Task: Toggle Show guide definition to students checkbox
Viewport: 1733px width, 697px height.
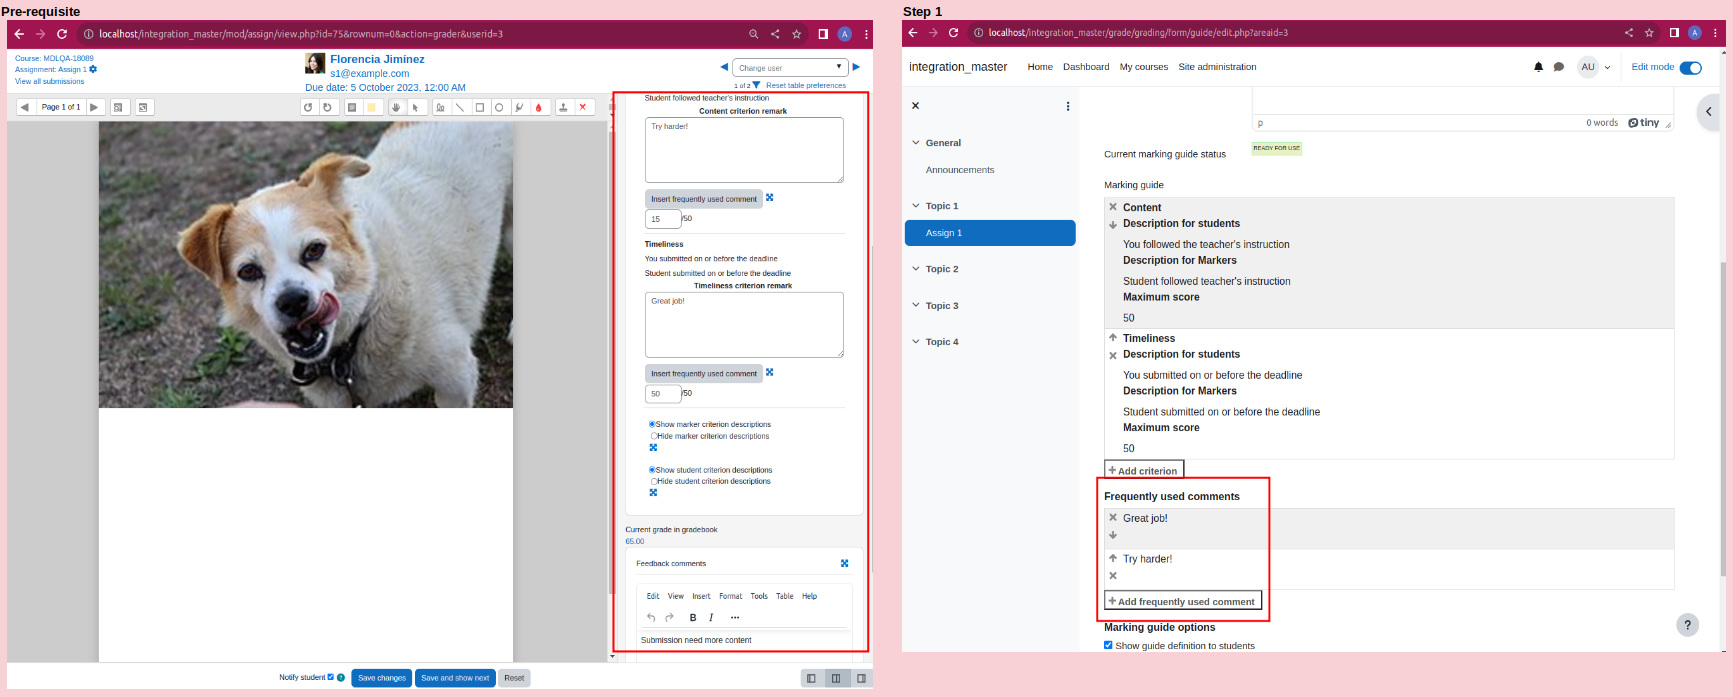Action: click(x=1108, y=645)
